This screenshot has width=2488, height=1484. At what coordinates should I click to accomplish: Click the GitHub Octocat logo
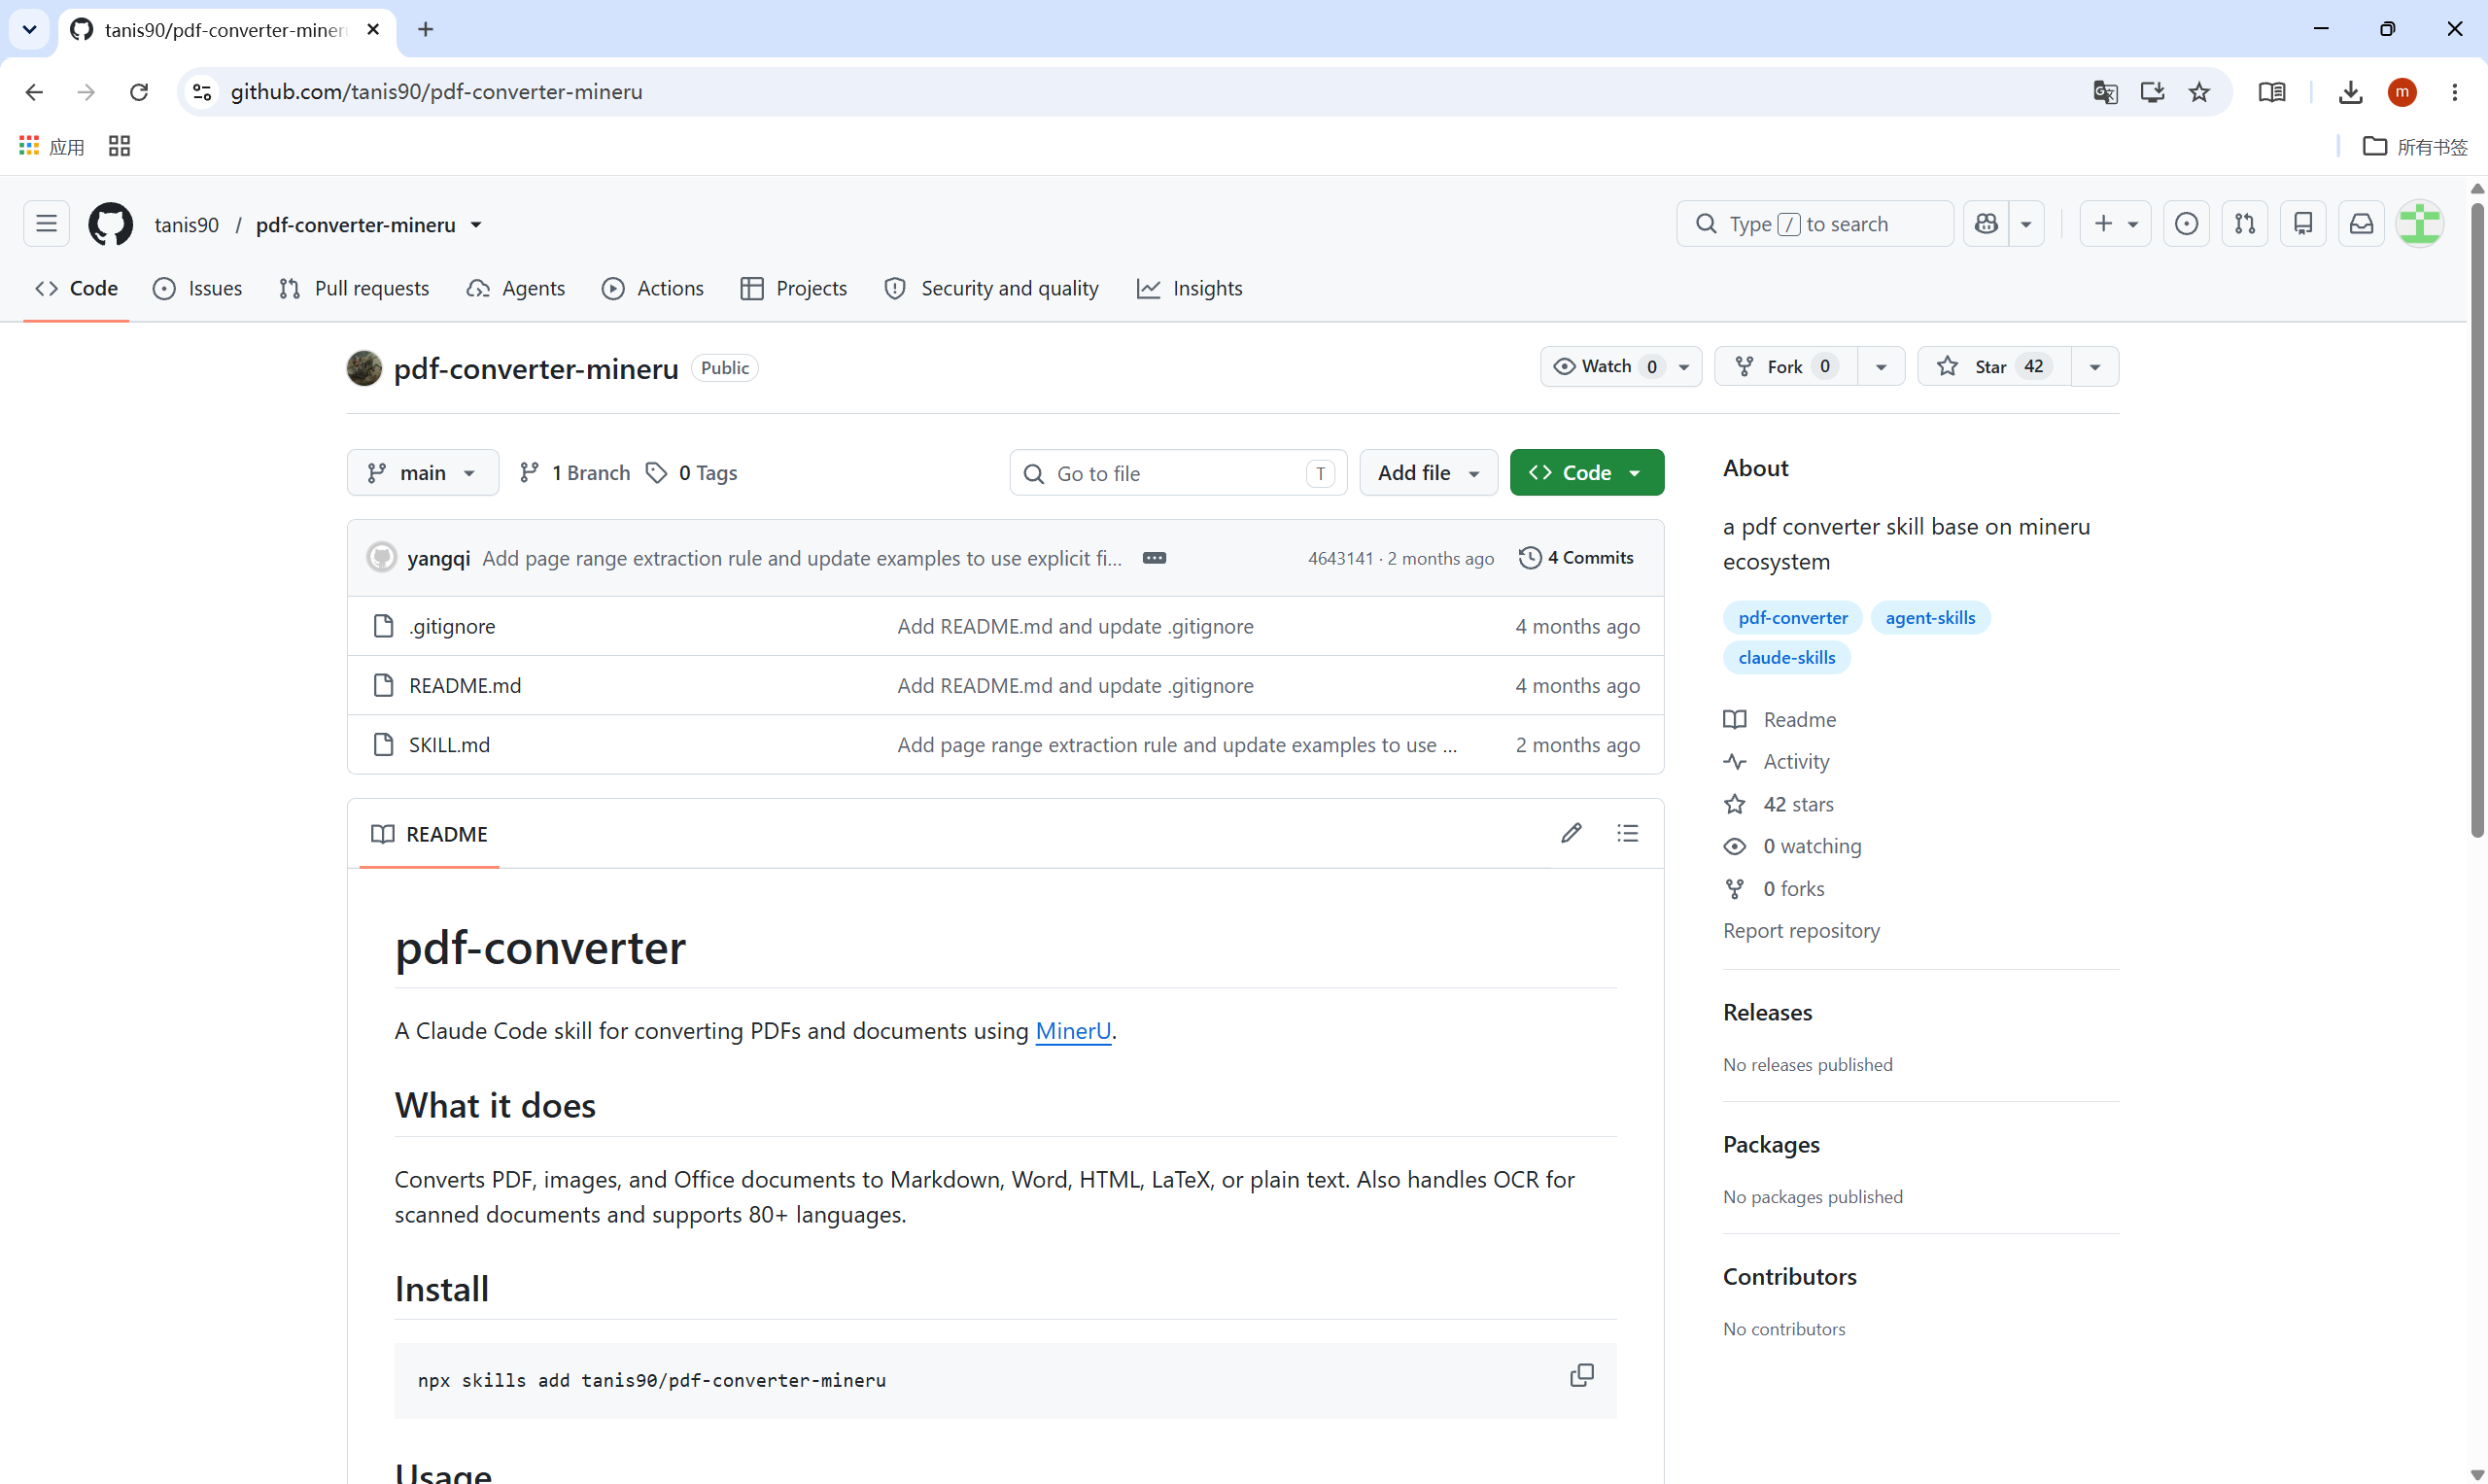click(110, 224)
